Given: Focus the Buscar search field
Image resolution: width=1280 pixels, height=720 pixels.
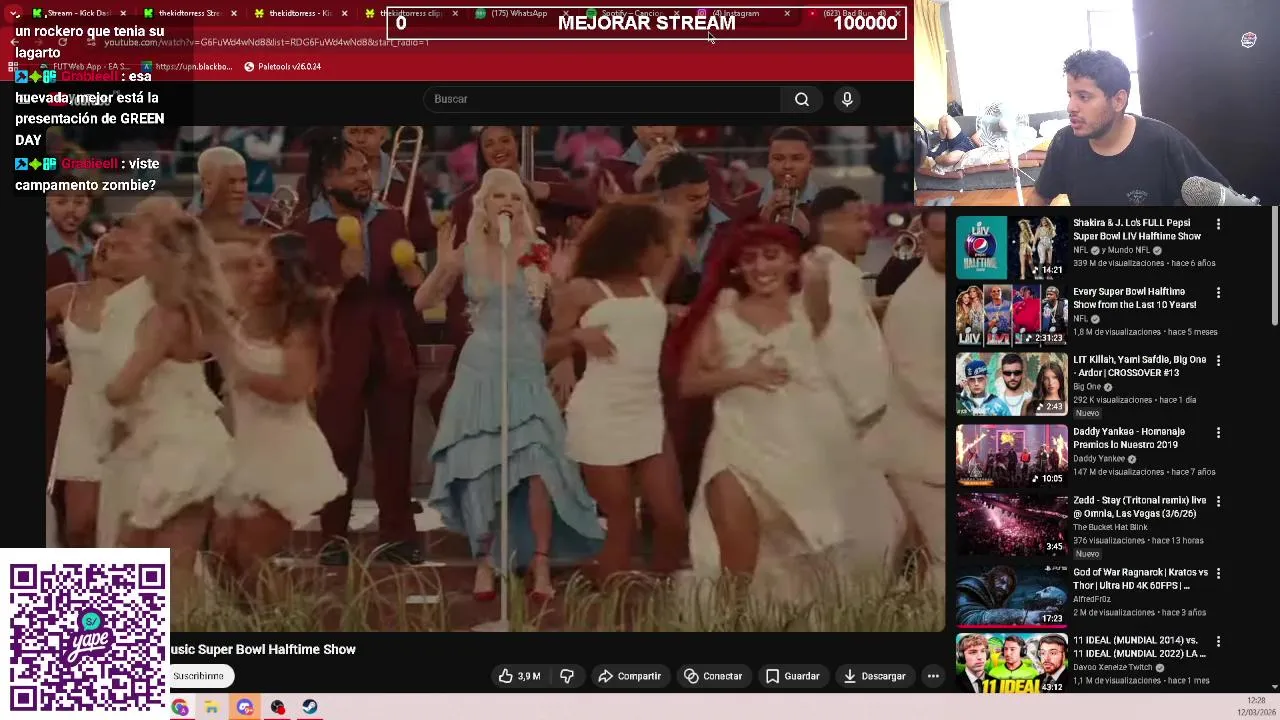Looking at the screenshot, I should click(x=603, y=99).
